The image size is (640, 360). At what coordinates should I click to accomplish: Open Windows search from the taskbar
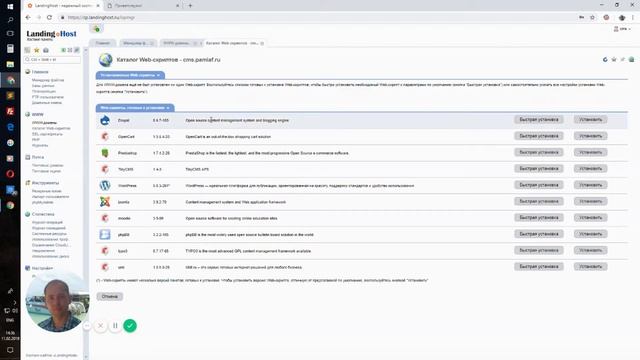click(10, 20)
